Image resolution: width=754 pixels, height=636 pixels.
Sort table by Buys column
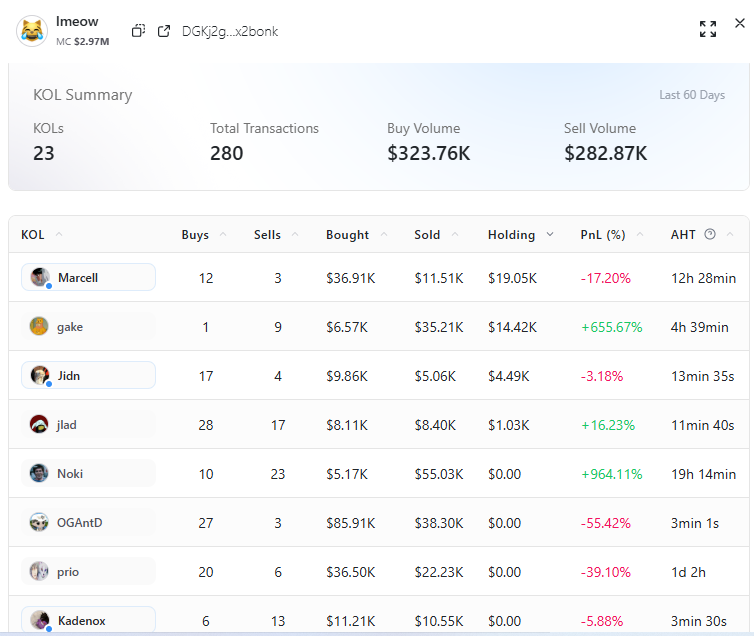[x=223, y=235]
